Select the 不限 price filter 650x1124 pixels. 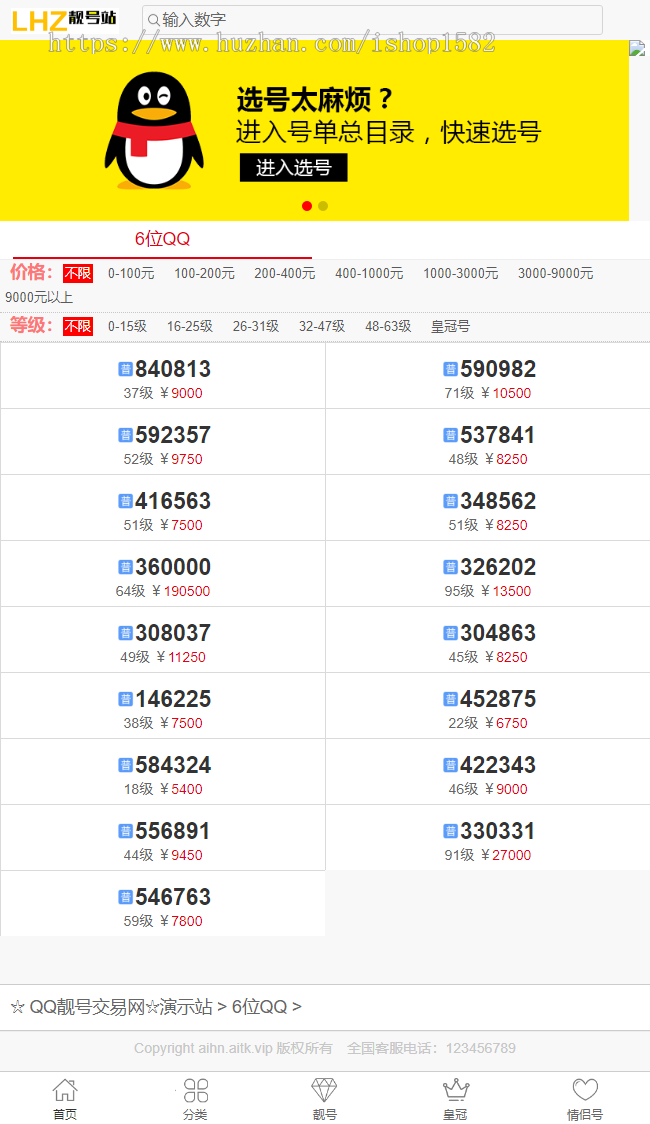point(78,273)
